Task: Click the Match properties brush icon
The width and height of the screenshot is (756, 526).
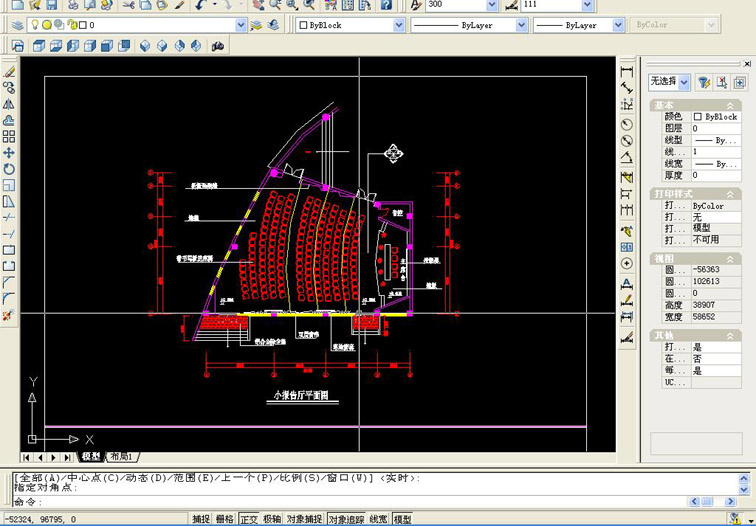Action: click(x=180, y=5)
